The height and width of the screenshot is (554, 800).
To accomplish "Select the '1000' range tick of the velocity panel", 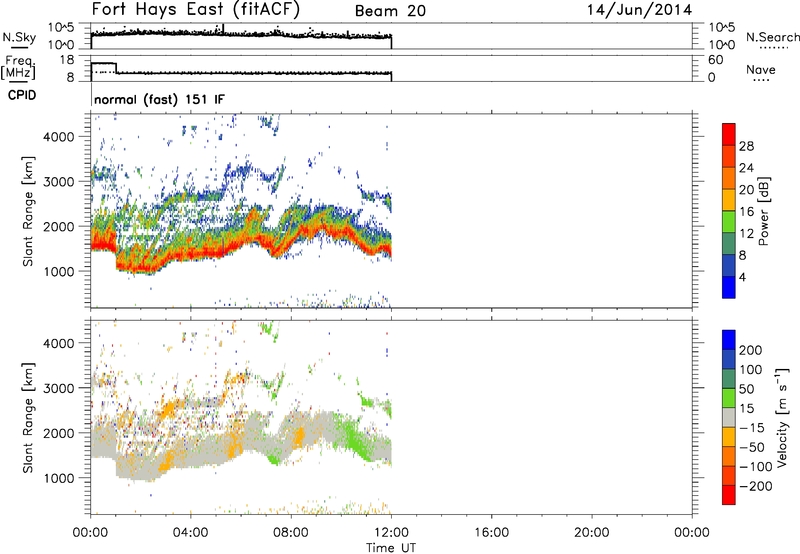I will 58,478.
